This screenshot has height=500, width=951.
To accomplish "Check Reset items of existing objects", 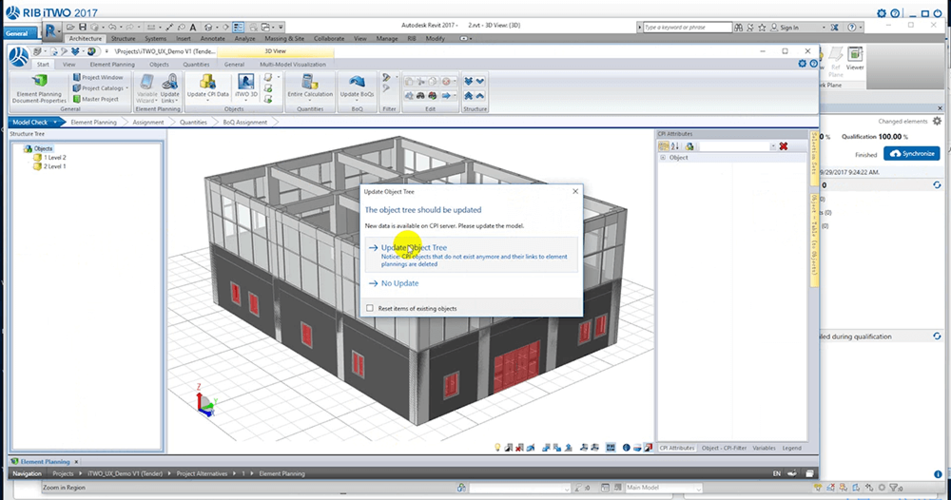I will point(371,308).
